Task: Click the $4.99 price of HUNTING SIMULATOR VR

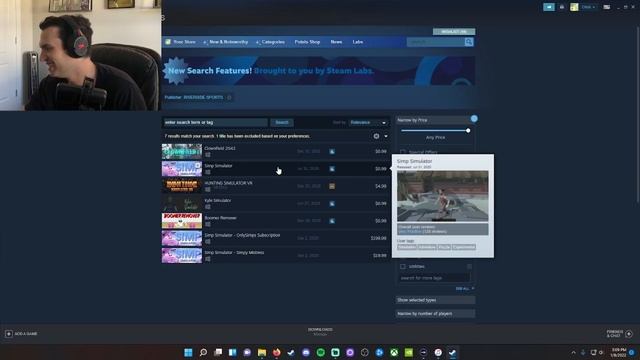Action: [x=380, y=186]
